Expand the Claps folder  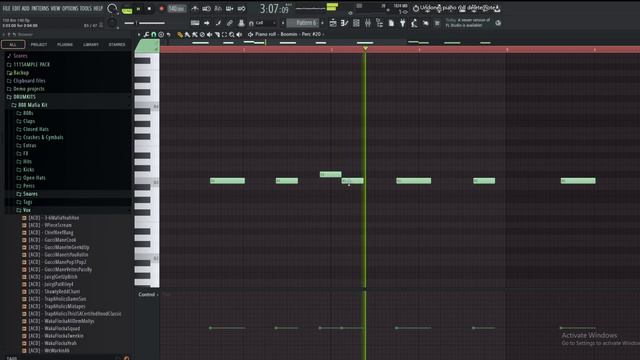29,121
